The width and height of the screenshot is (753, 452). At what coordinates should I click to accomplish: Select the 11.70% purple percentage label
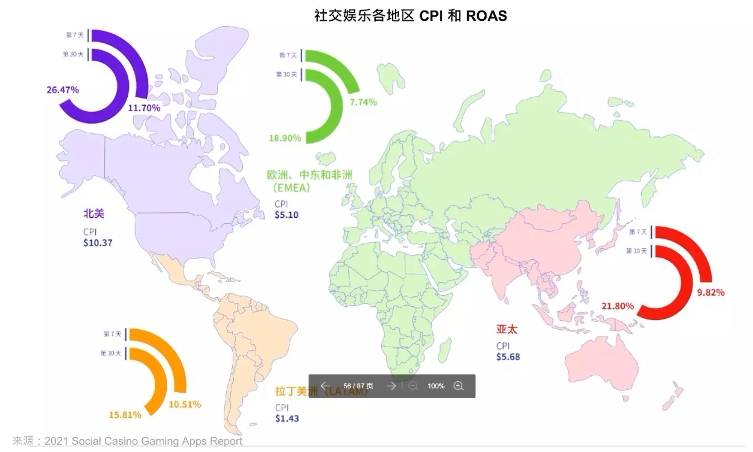tap(144, 108)
